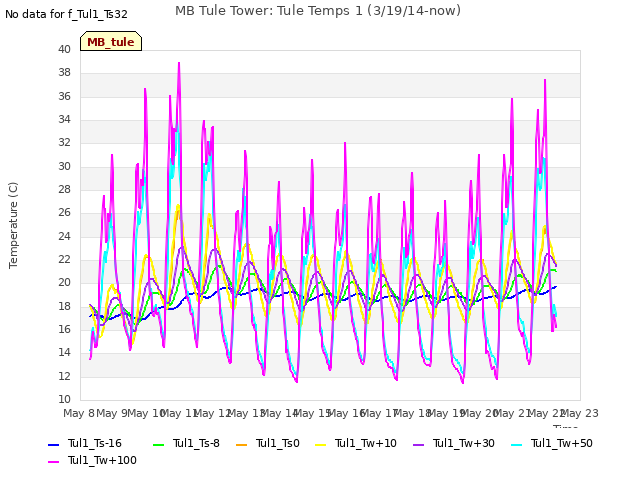Click the purple Tul1_Tw+30 legend swatch

pos(419,444)
